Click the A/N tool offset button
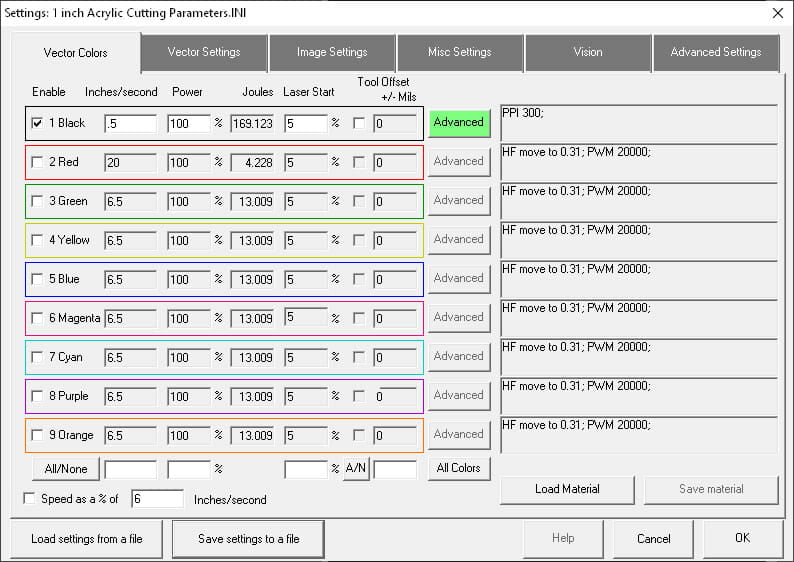This screenshot has width=794, height=562. pos(356,468)
